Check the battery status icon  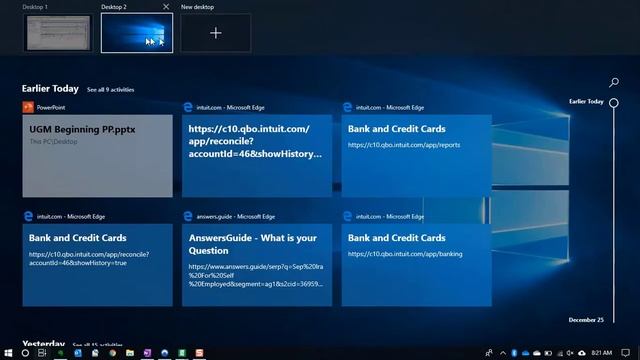pyautogui.click(x=548, y=353)
